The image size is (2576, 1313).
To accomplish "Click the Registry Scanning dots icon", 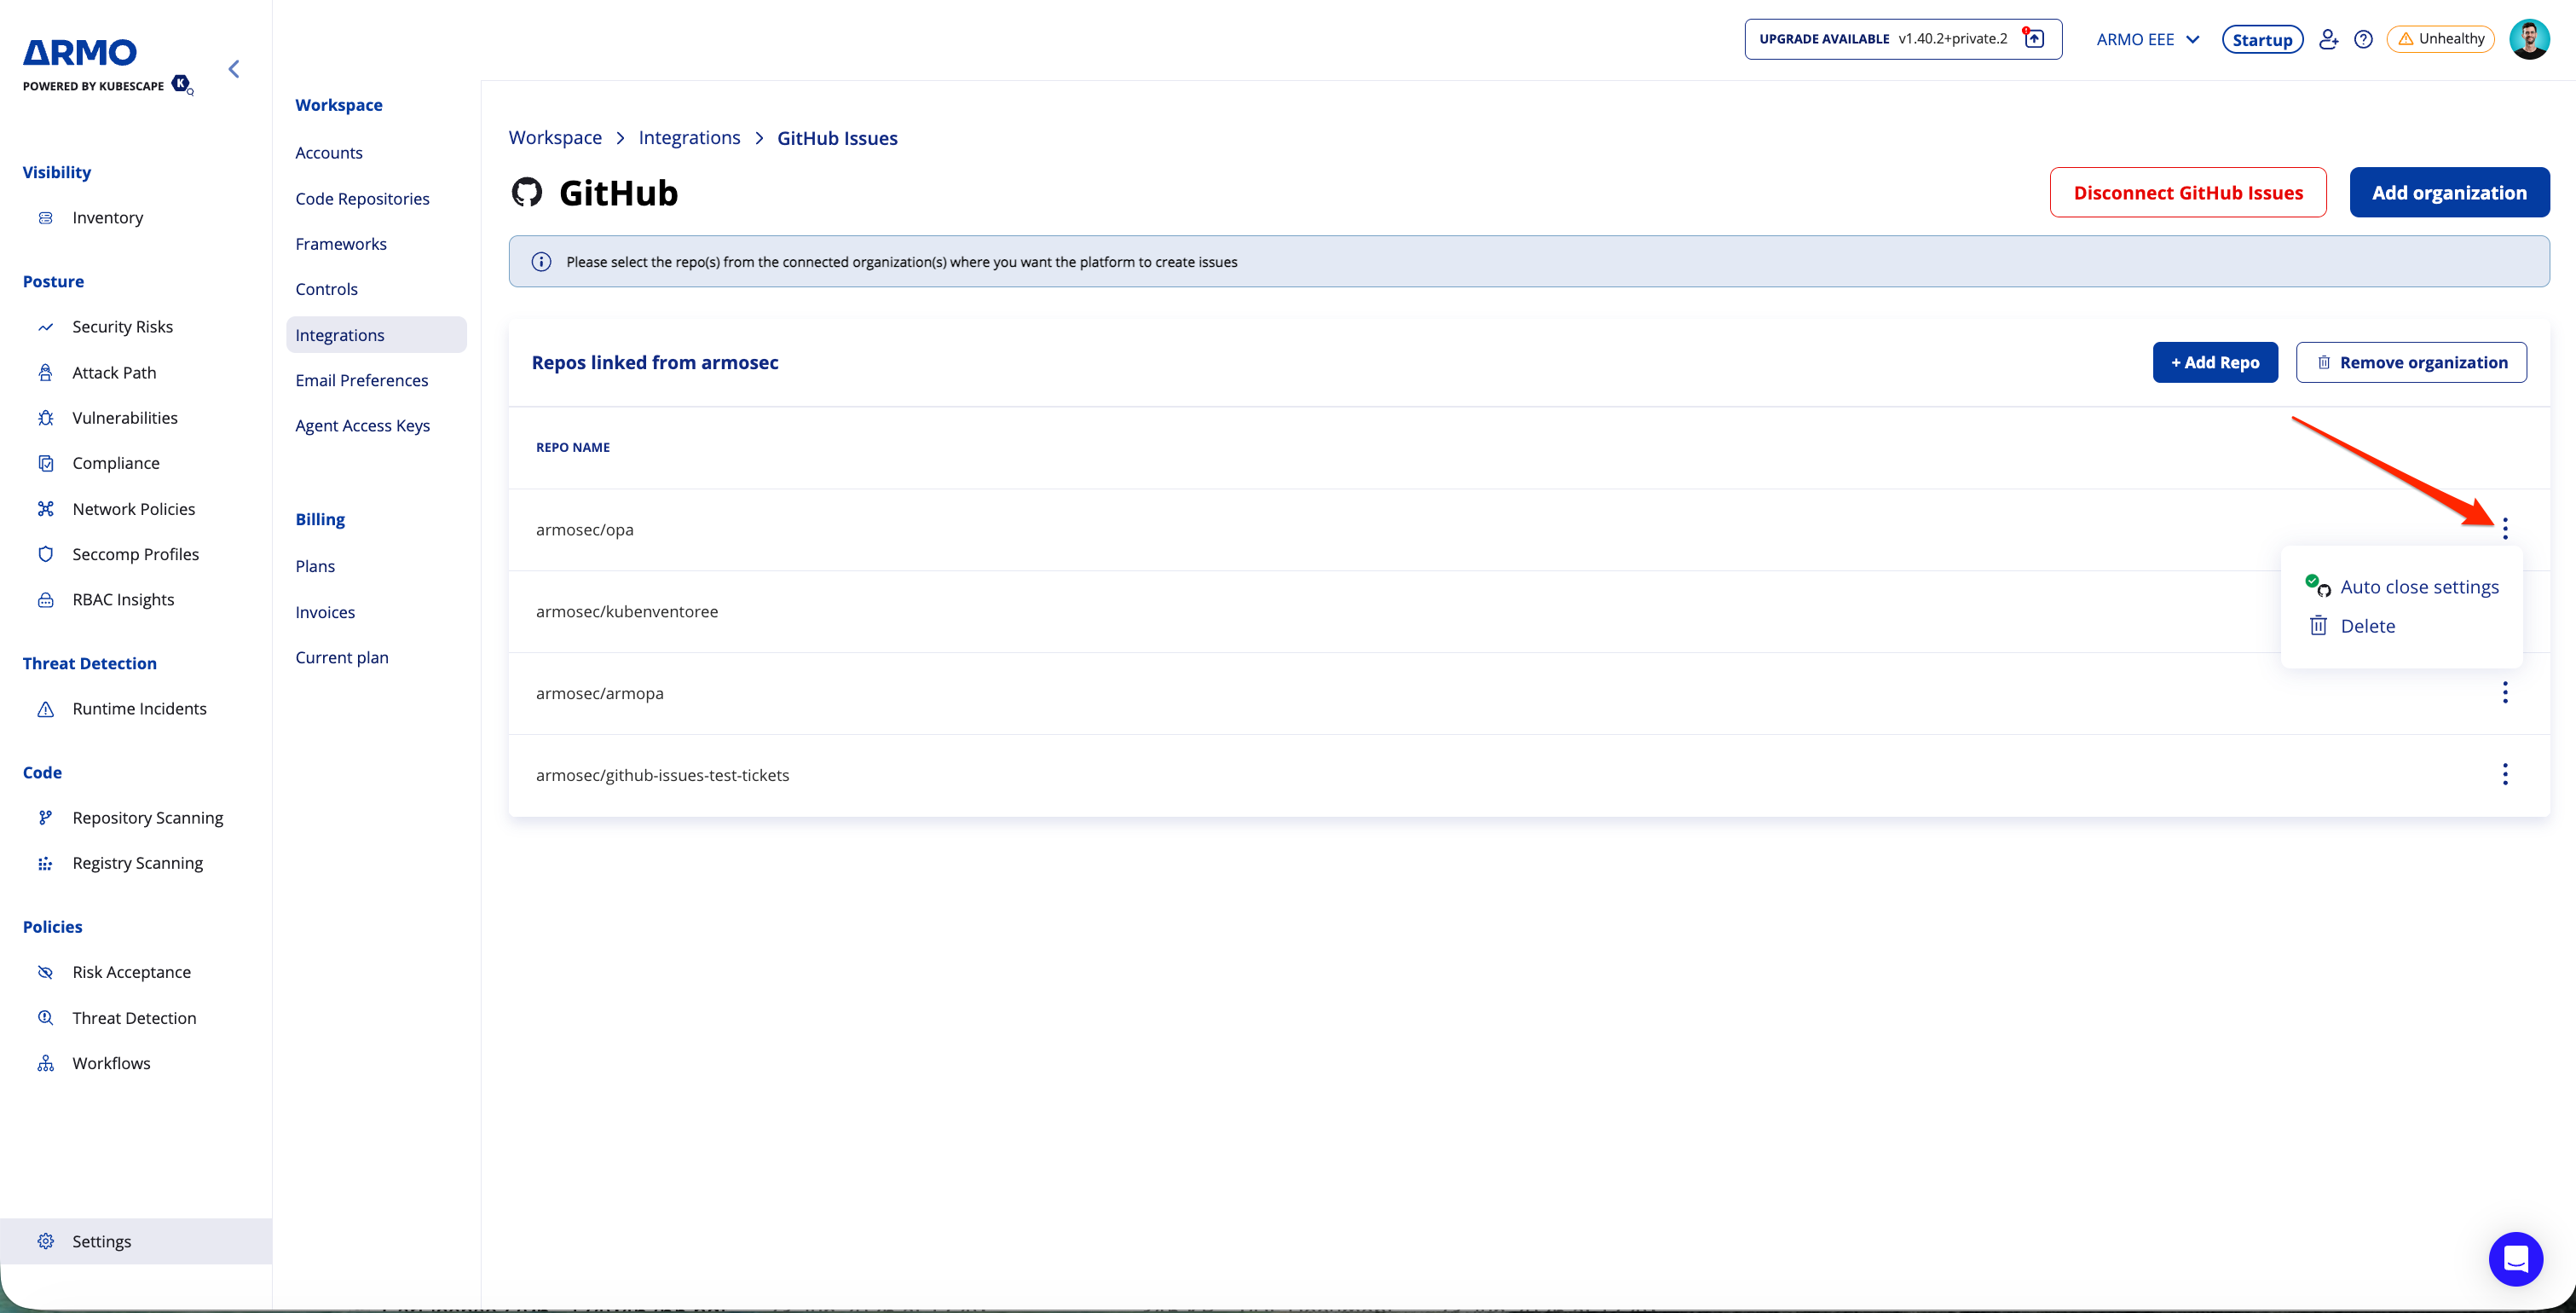I will tap(45, 863).
